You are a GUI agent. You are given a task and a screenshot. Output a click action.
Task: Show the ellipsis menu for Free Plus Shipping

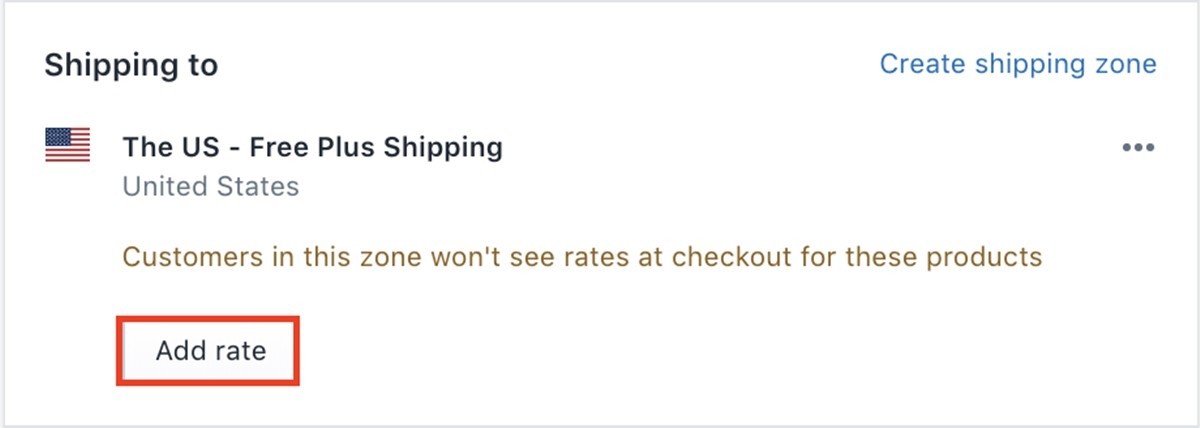[1138, 148]
